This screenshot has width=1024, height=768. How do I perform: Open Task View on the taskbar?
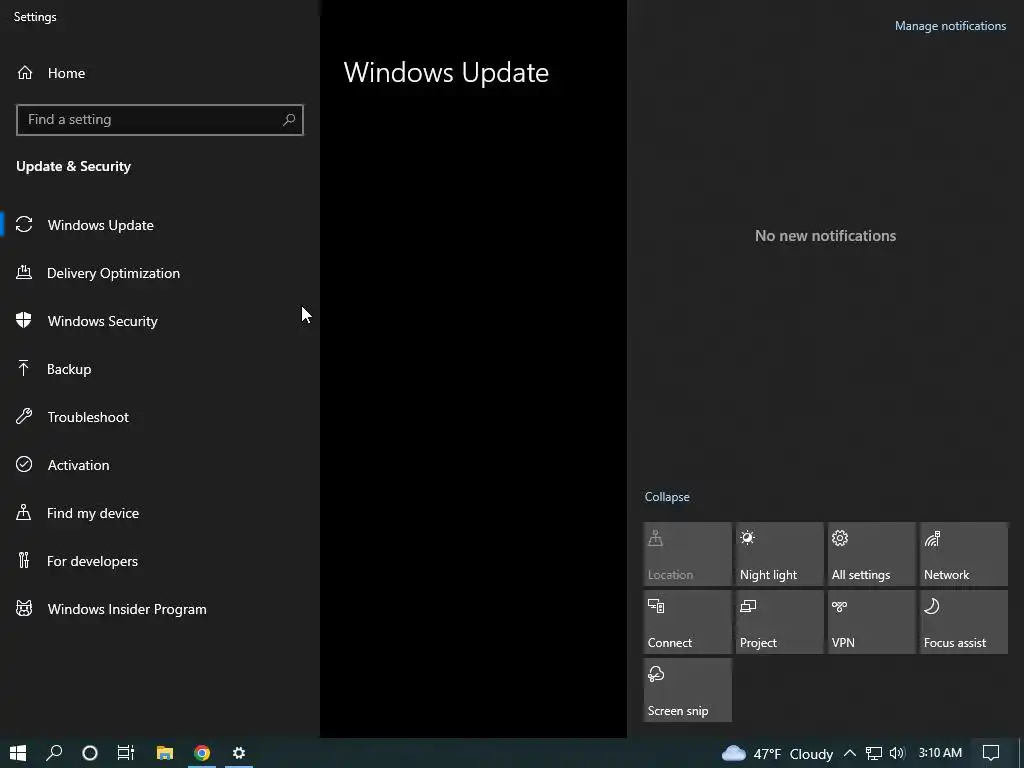[x=126, y=753]
